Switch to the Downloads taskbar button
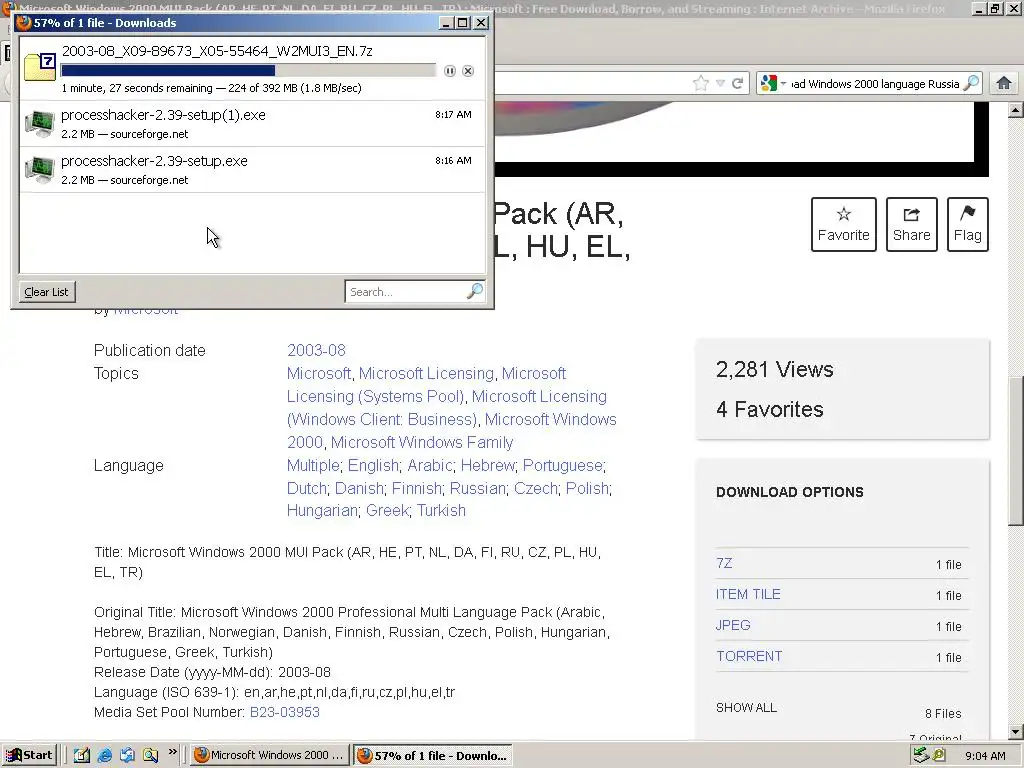 (x=432, y=756)
